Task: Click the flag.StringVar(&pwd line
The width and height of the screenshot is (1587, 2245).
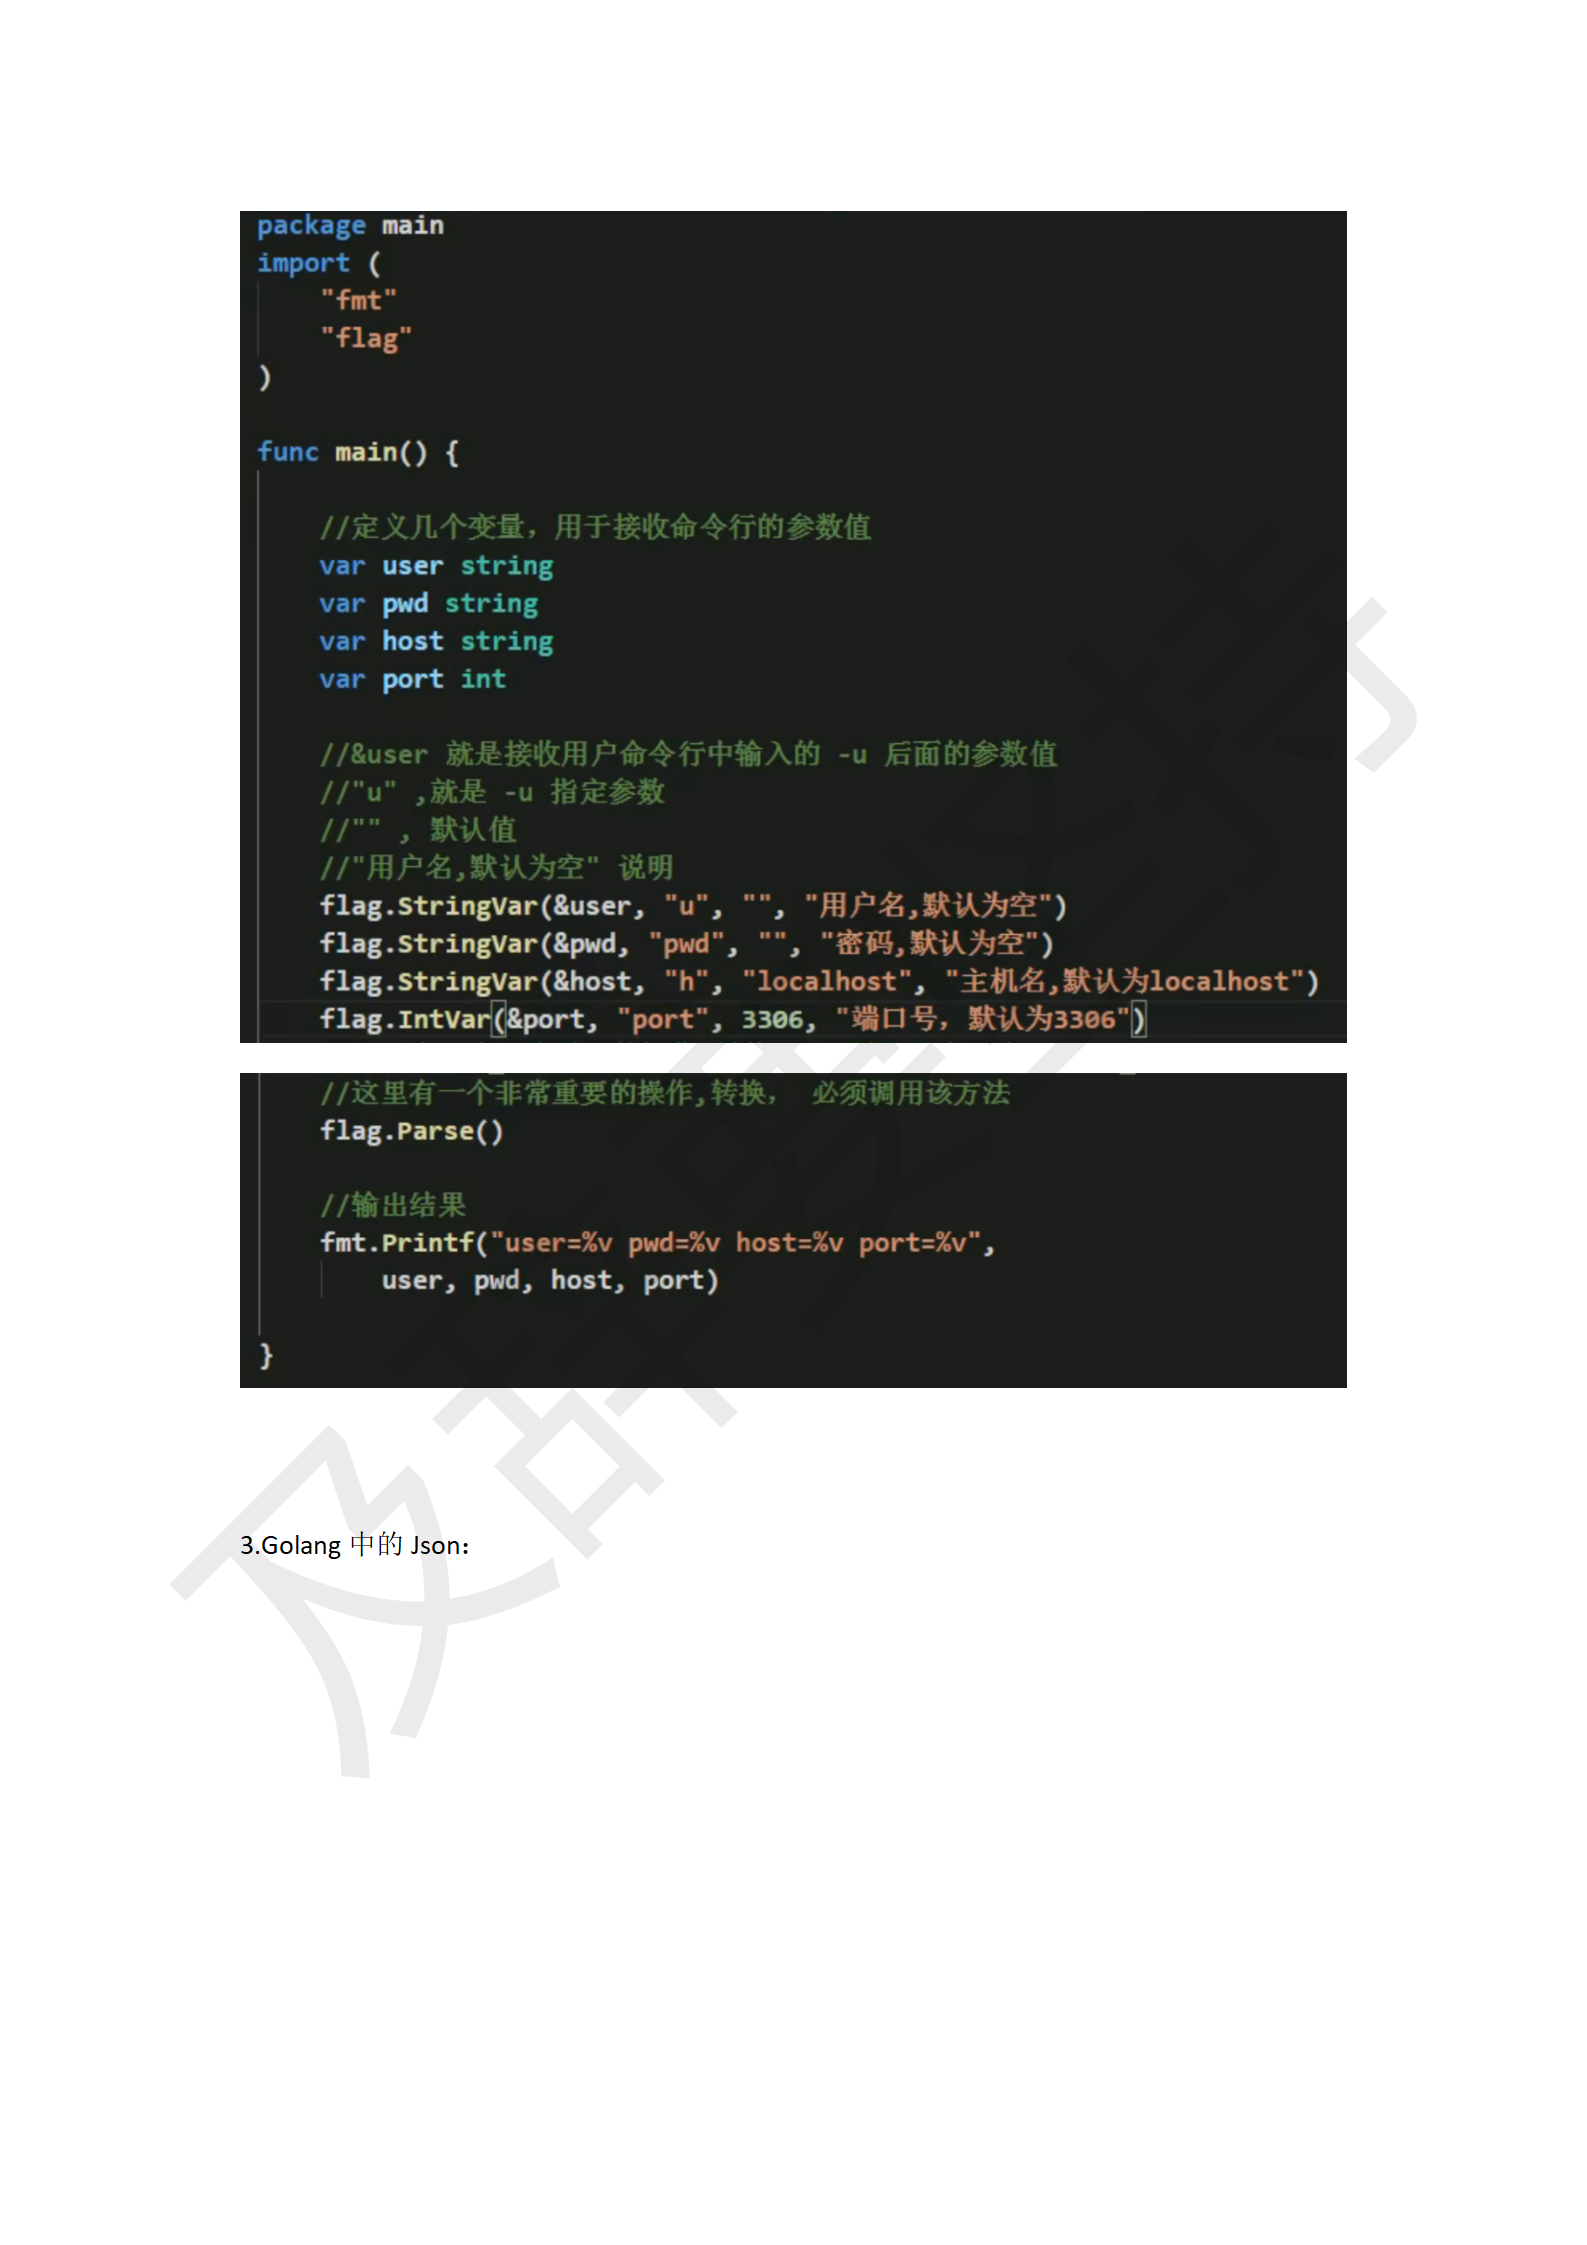Action: point(686,945)
